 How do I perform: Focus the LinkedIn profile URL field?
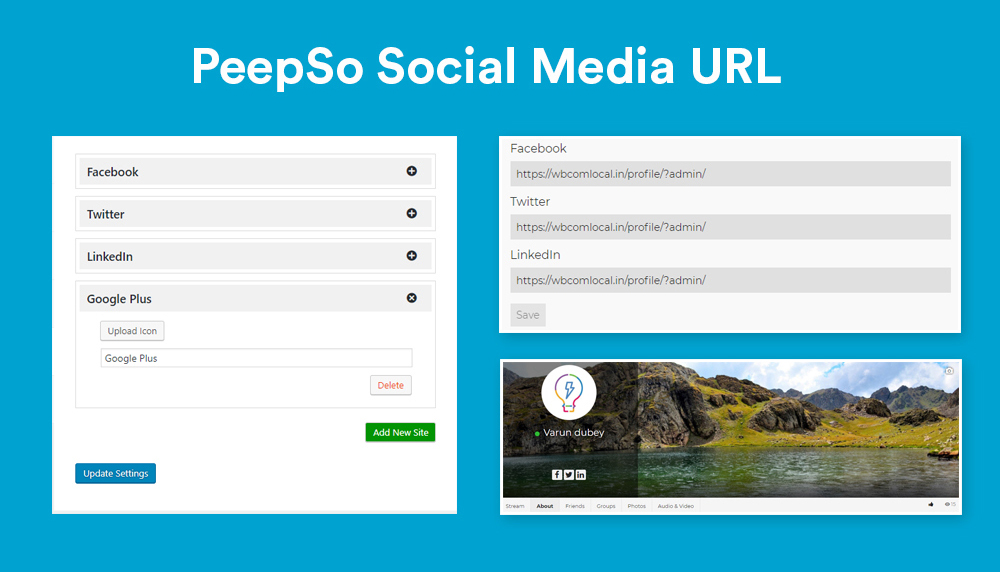730,280
